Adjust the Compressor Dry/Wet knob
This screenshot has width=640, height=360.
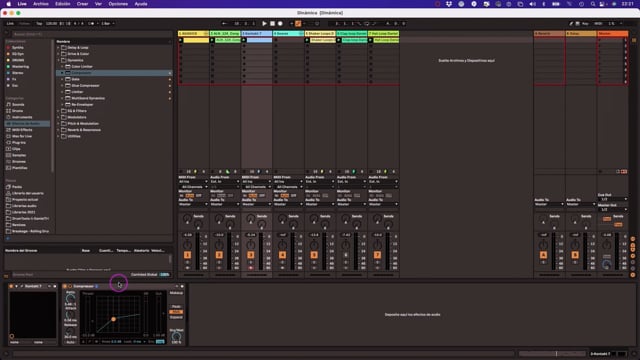pos(176,337)
